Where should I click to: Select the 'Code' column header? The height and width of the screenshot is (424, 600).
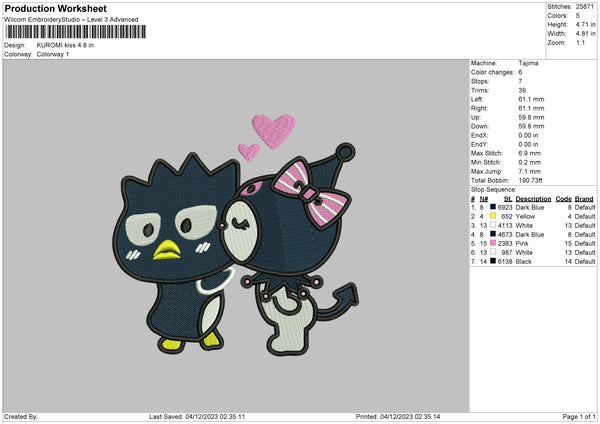click(564, 199)
